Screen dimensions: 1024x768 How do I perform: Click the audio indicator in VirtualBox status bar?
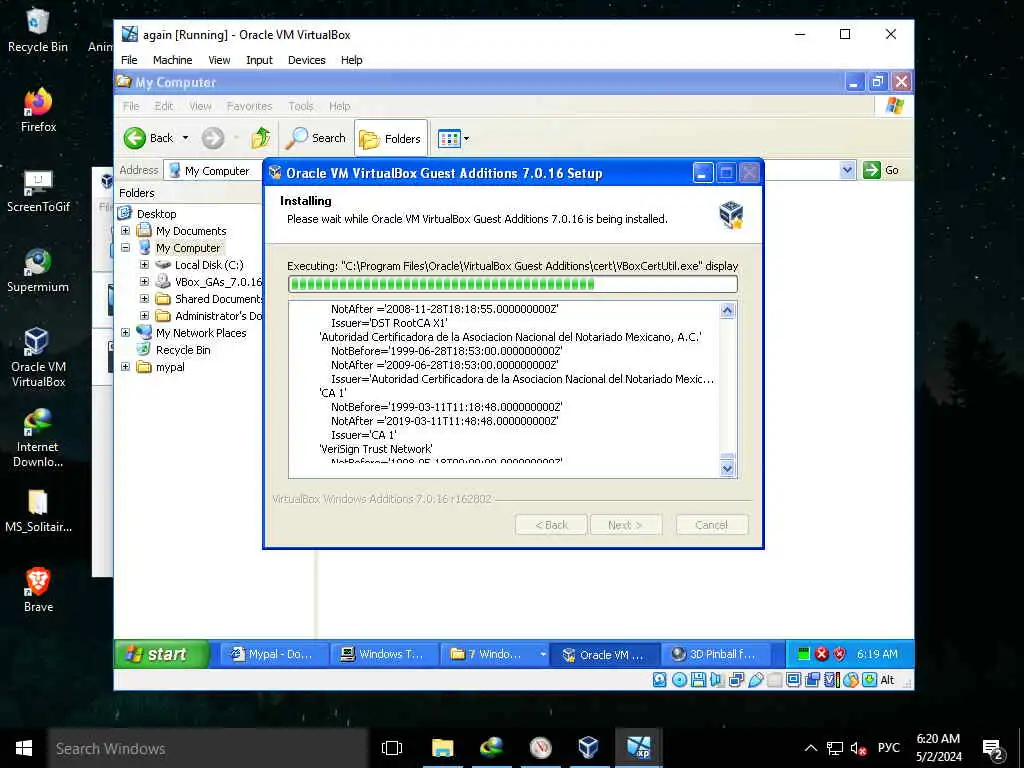716,680
